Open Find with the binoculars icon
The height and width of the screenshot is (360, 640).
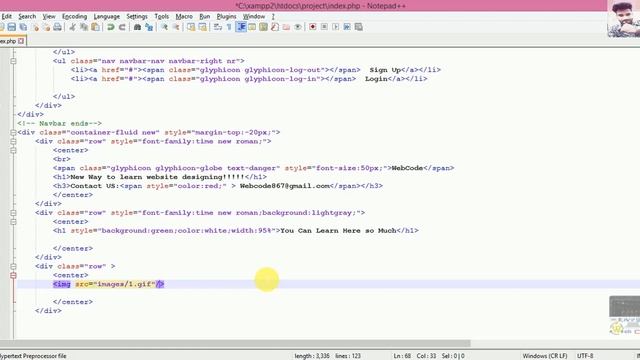(x=138, y=27)
